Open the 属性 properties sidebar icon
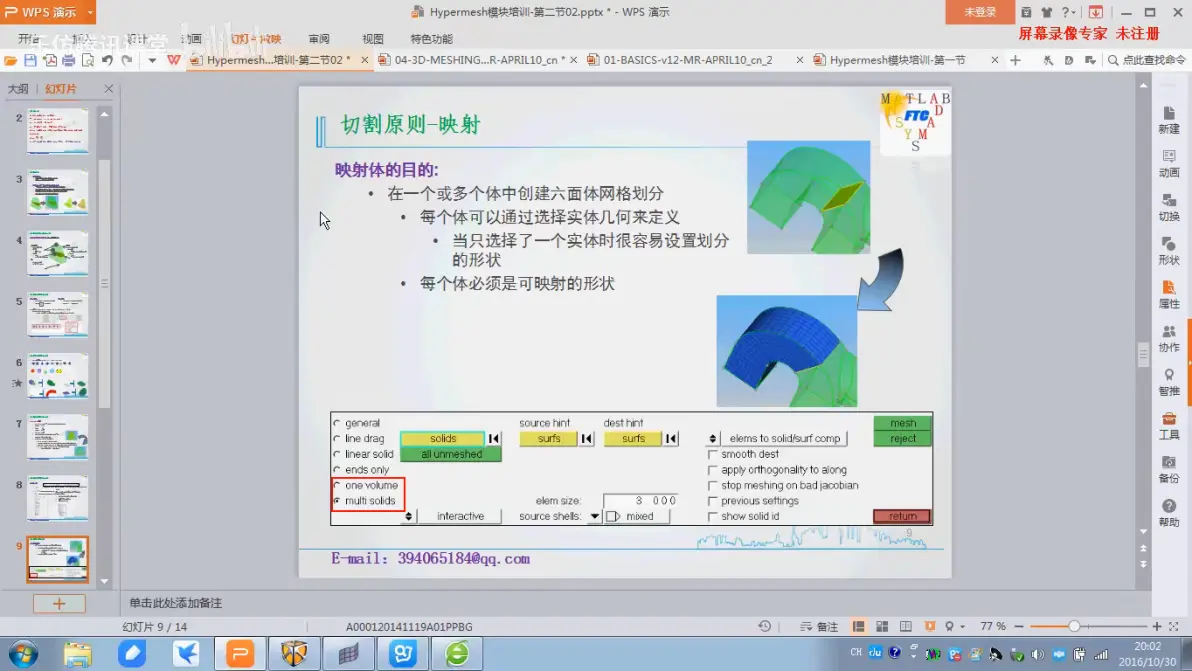This screenshot has height=671, width=1192. (x=1168, y=294)
